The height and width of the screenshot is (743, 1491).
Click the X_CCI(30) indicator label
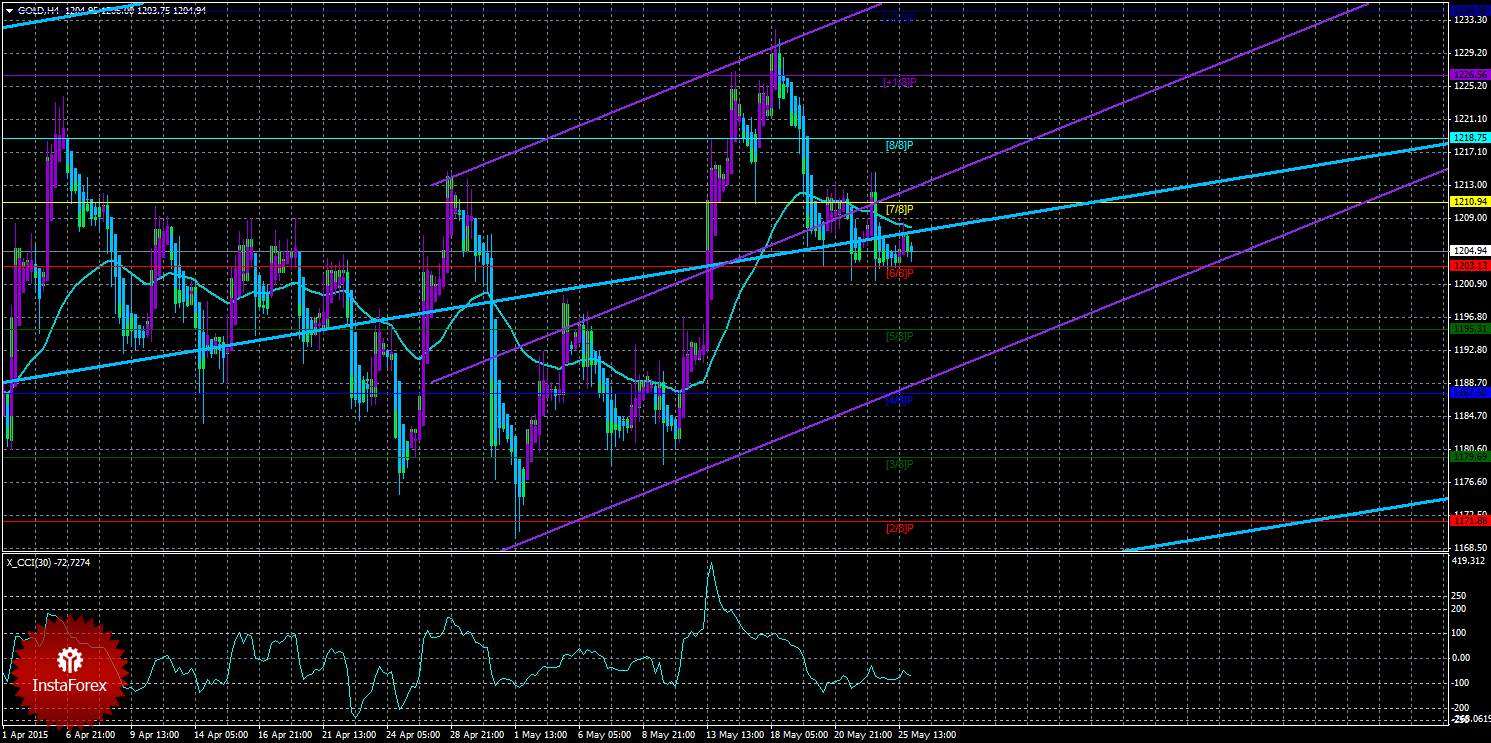coord(32,560)
